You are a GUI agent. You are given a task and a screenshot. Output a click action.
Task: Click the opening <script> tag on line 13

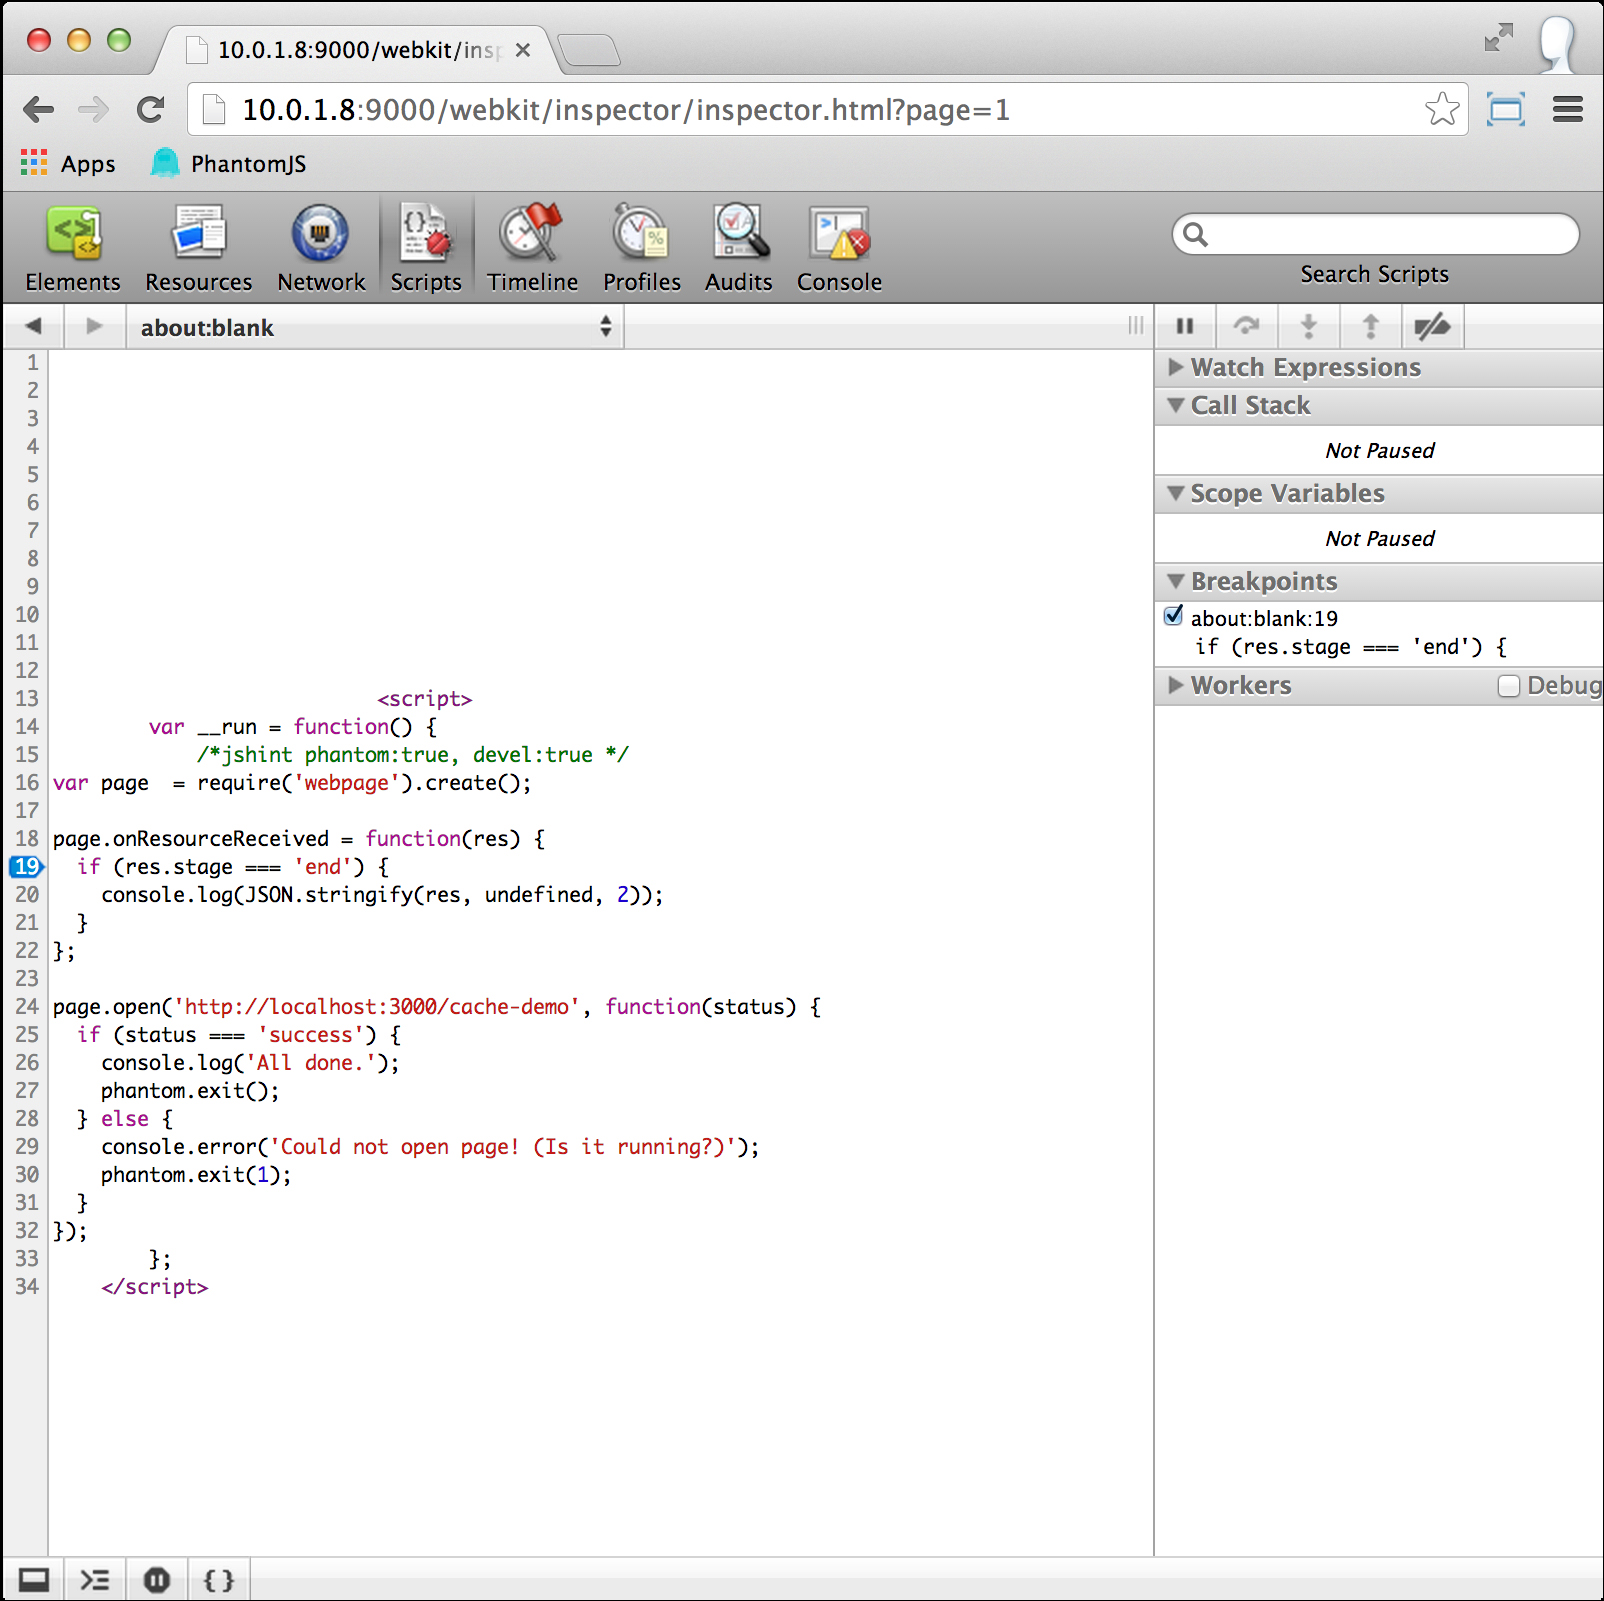coord(424,698)
